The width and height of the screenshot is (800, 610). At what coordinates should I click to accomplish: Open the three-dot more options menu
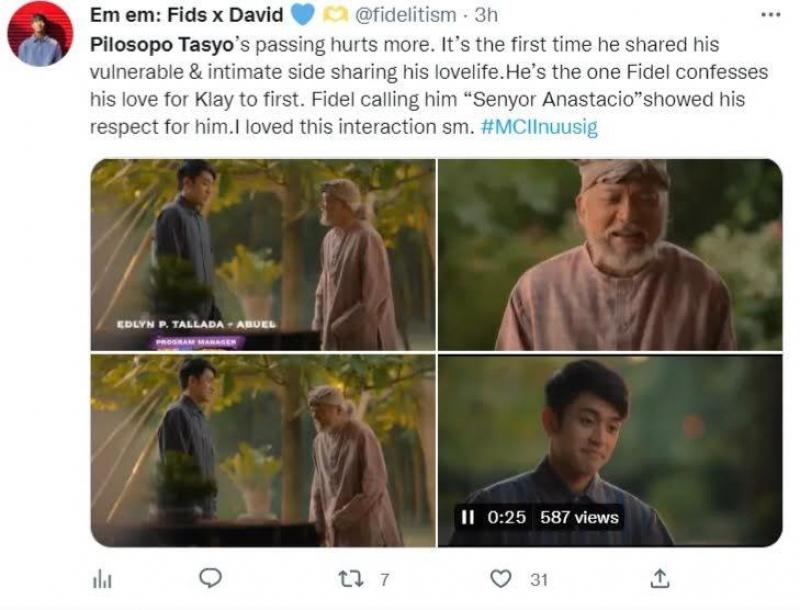tap(769, 14)
